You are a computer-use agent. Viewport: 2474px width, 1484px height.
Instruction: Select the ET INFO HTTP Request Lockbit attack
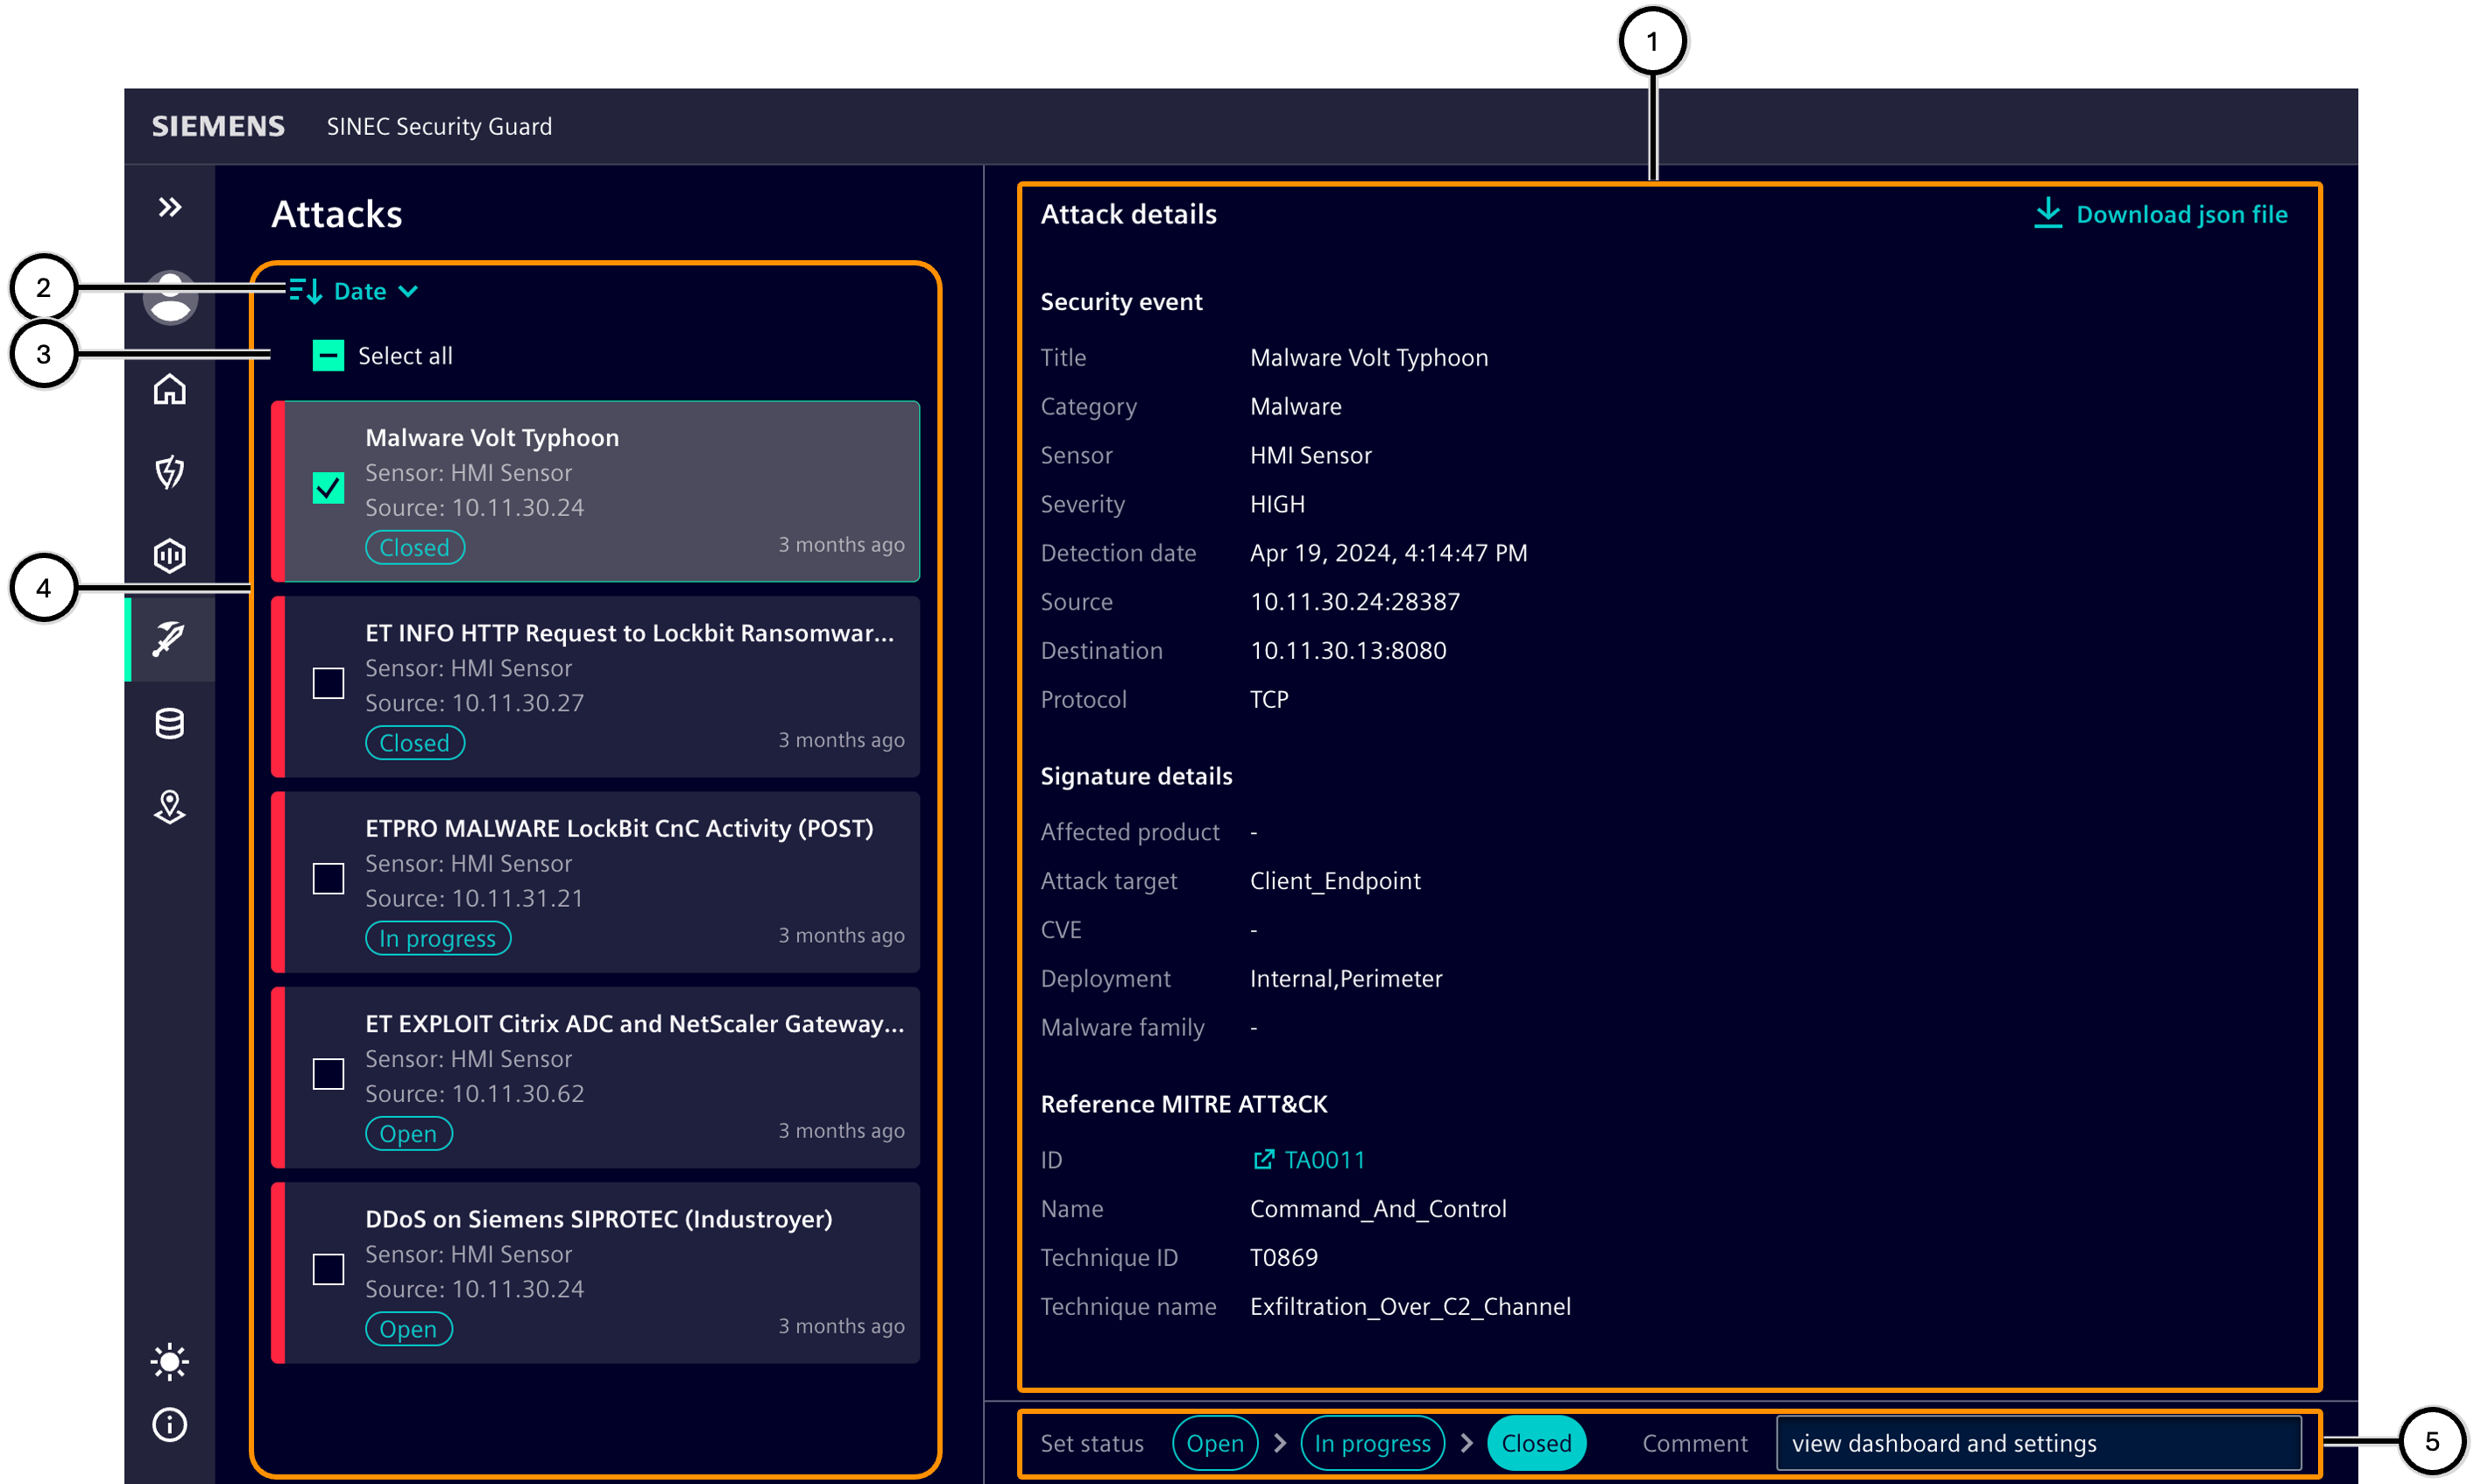tap(596, 686)
